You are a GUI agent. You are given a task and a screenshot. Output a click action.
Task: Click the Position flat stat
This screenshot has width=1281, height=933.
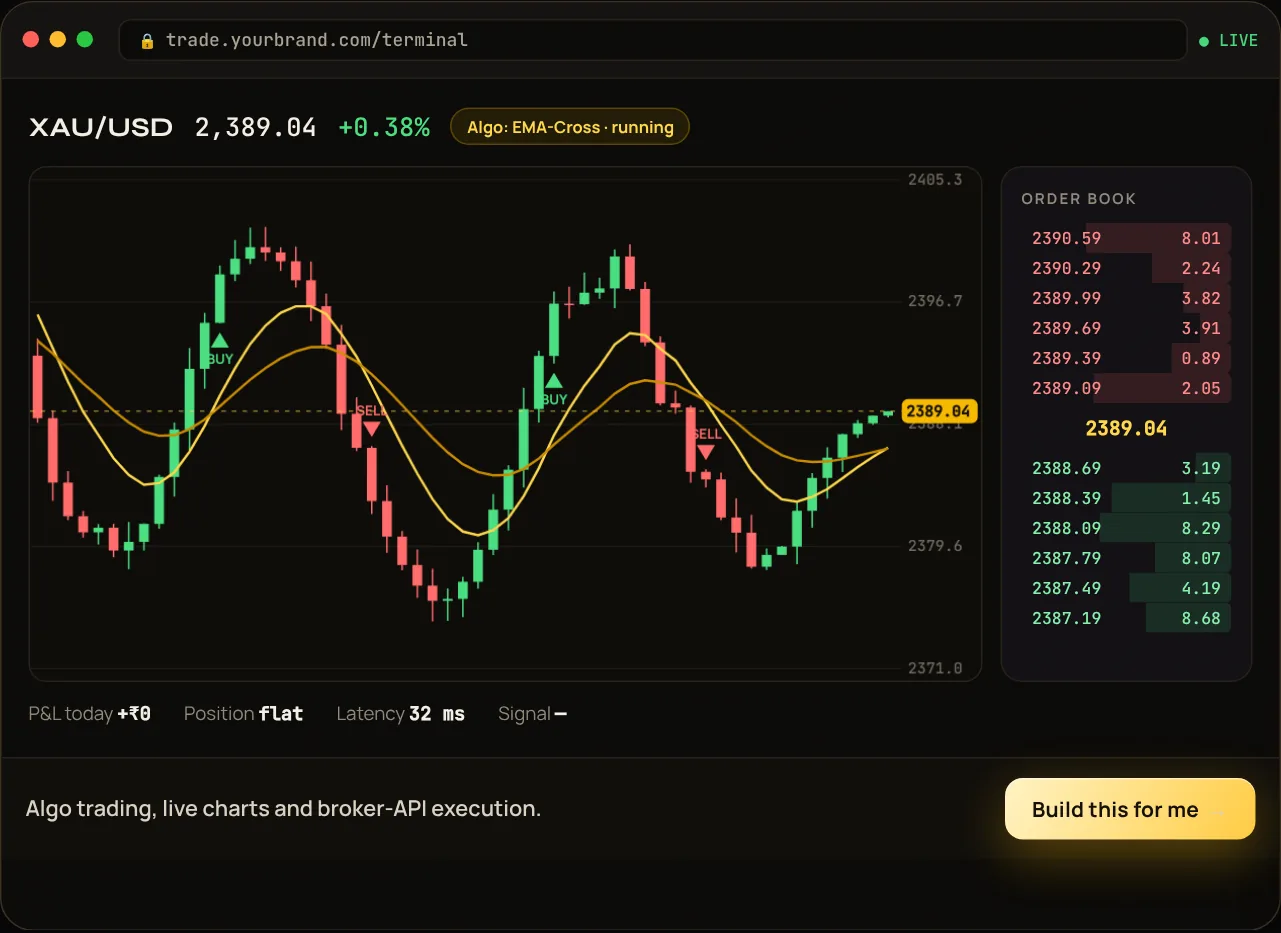coord(244,713)
